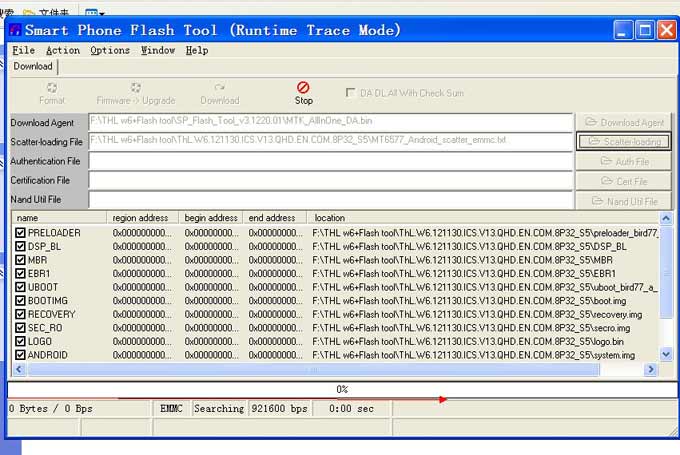Click the name column header
The width and height of the screenshot is (680, 455).
point(59,218)
